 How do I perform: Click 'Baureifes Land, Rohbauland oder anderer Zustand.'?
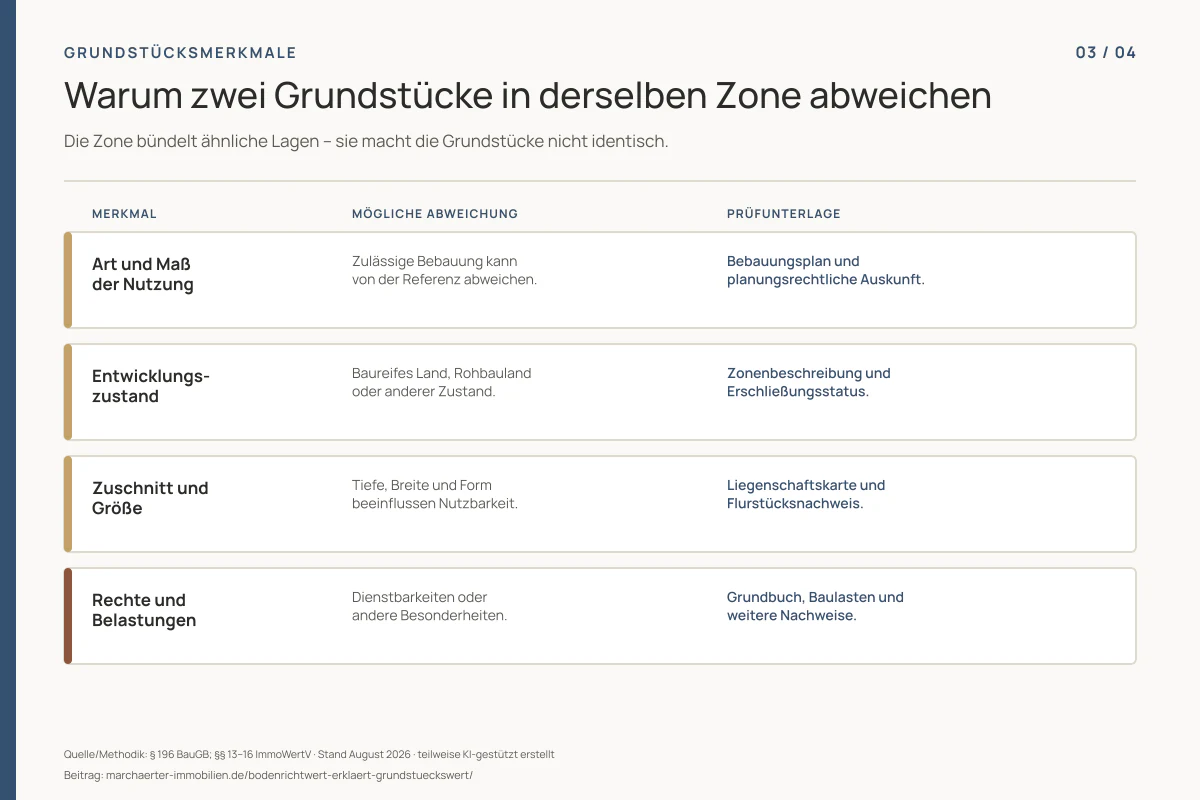(x=442, y=382)
